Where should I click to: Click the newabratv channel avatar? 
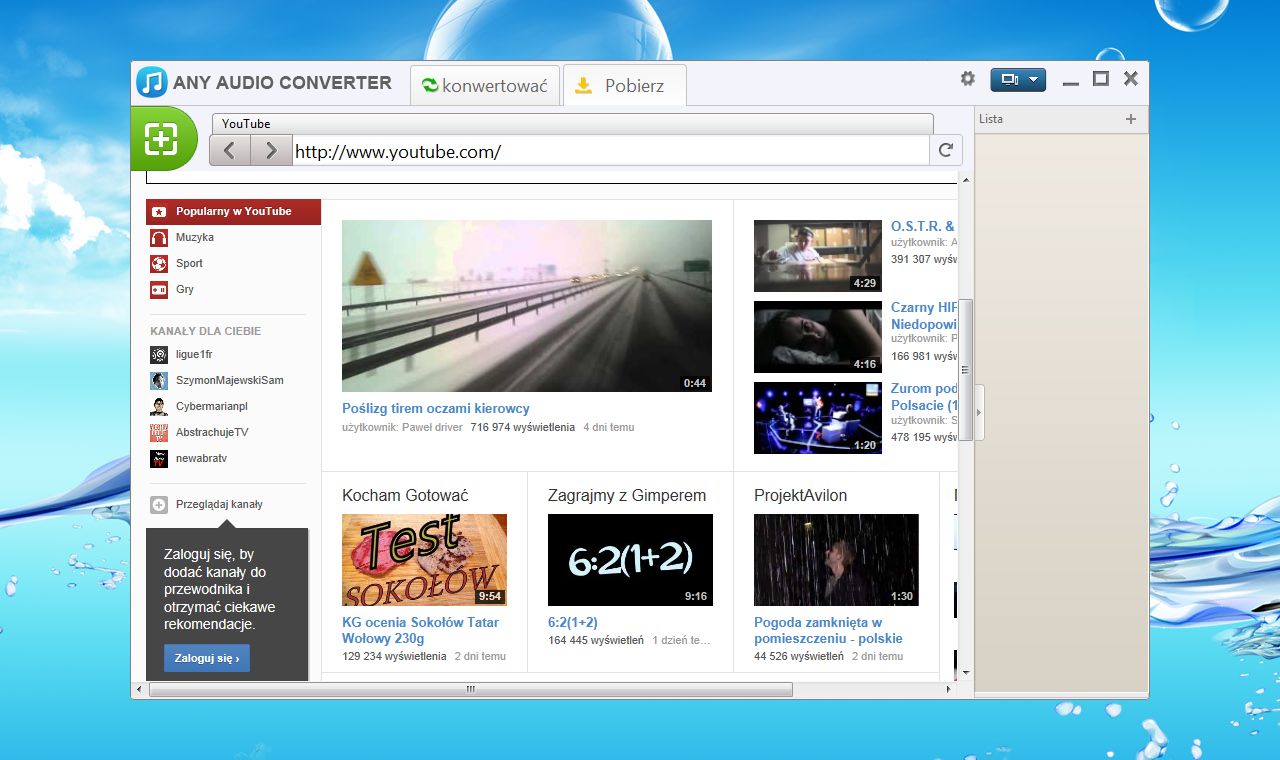(x=158, y=459)
